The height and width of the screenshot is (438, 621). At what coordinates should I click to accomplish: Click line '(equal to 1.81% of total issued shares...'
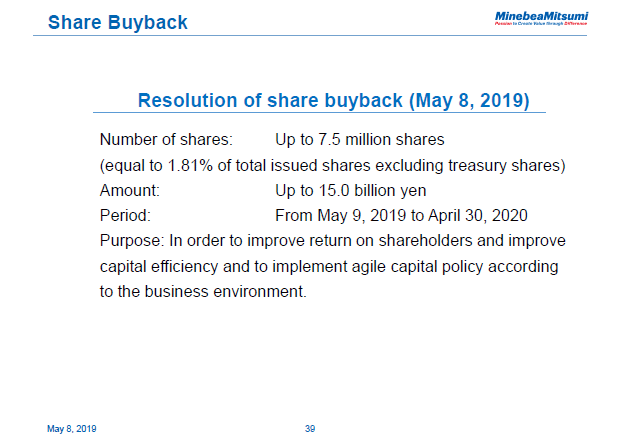333,166
